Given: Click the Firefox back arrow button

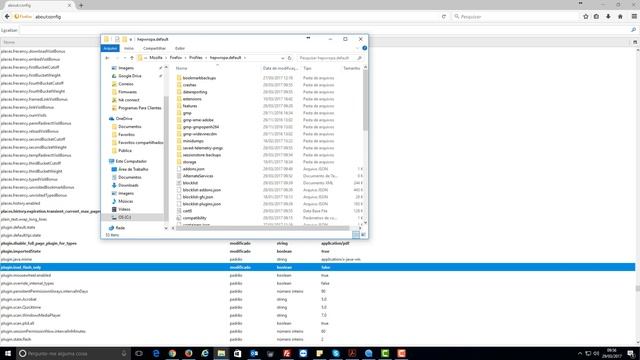Looking at the screenshot, I should [7, 16].
